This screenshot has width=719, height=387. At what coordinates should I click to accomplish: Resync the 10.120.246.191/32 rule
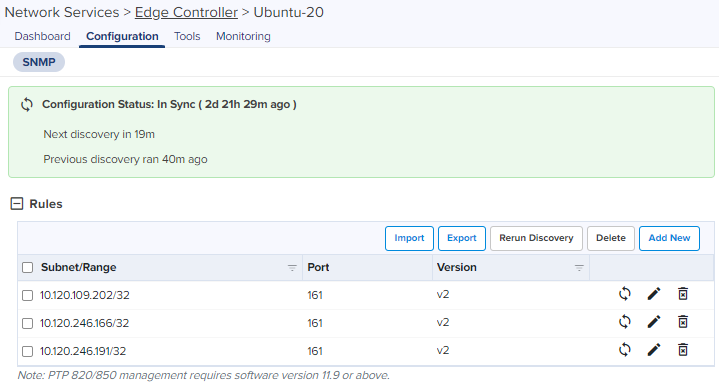click(625, 350)
